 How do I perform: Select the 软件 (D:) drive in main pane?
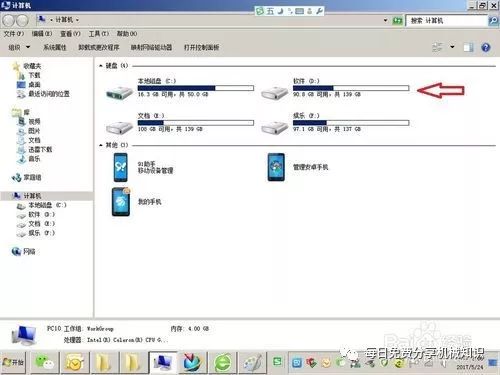pos(335,88)
